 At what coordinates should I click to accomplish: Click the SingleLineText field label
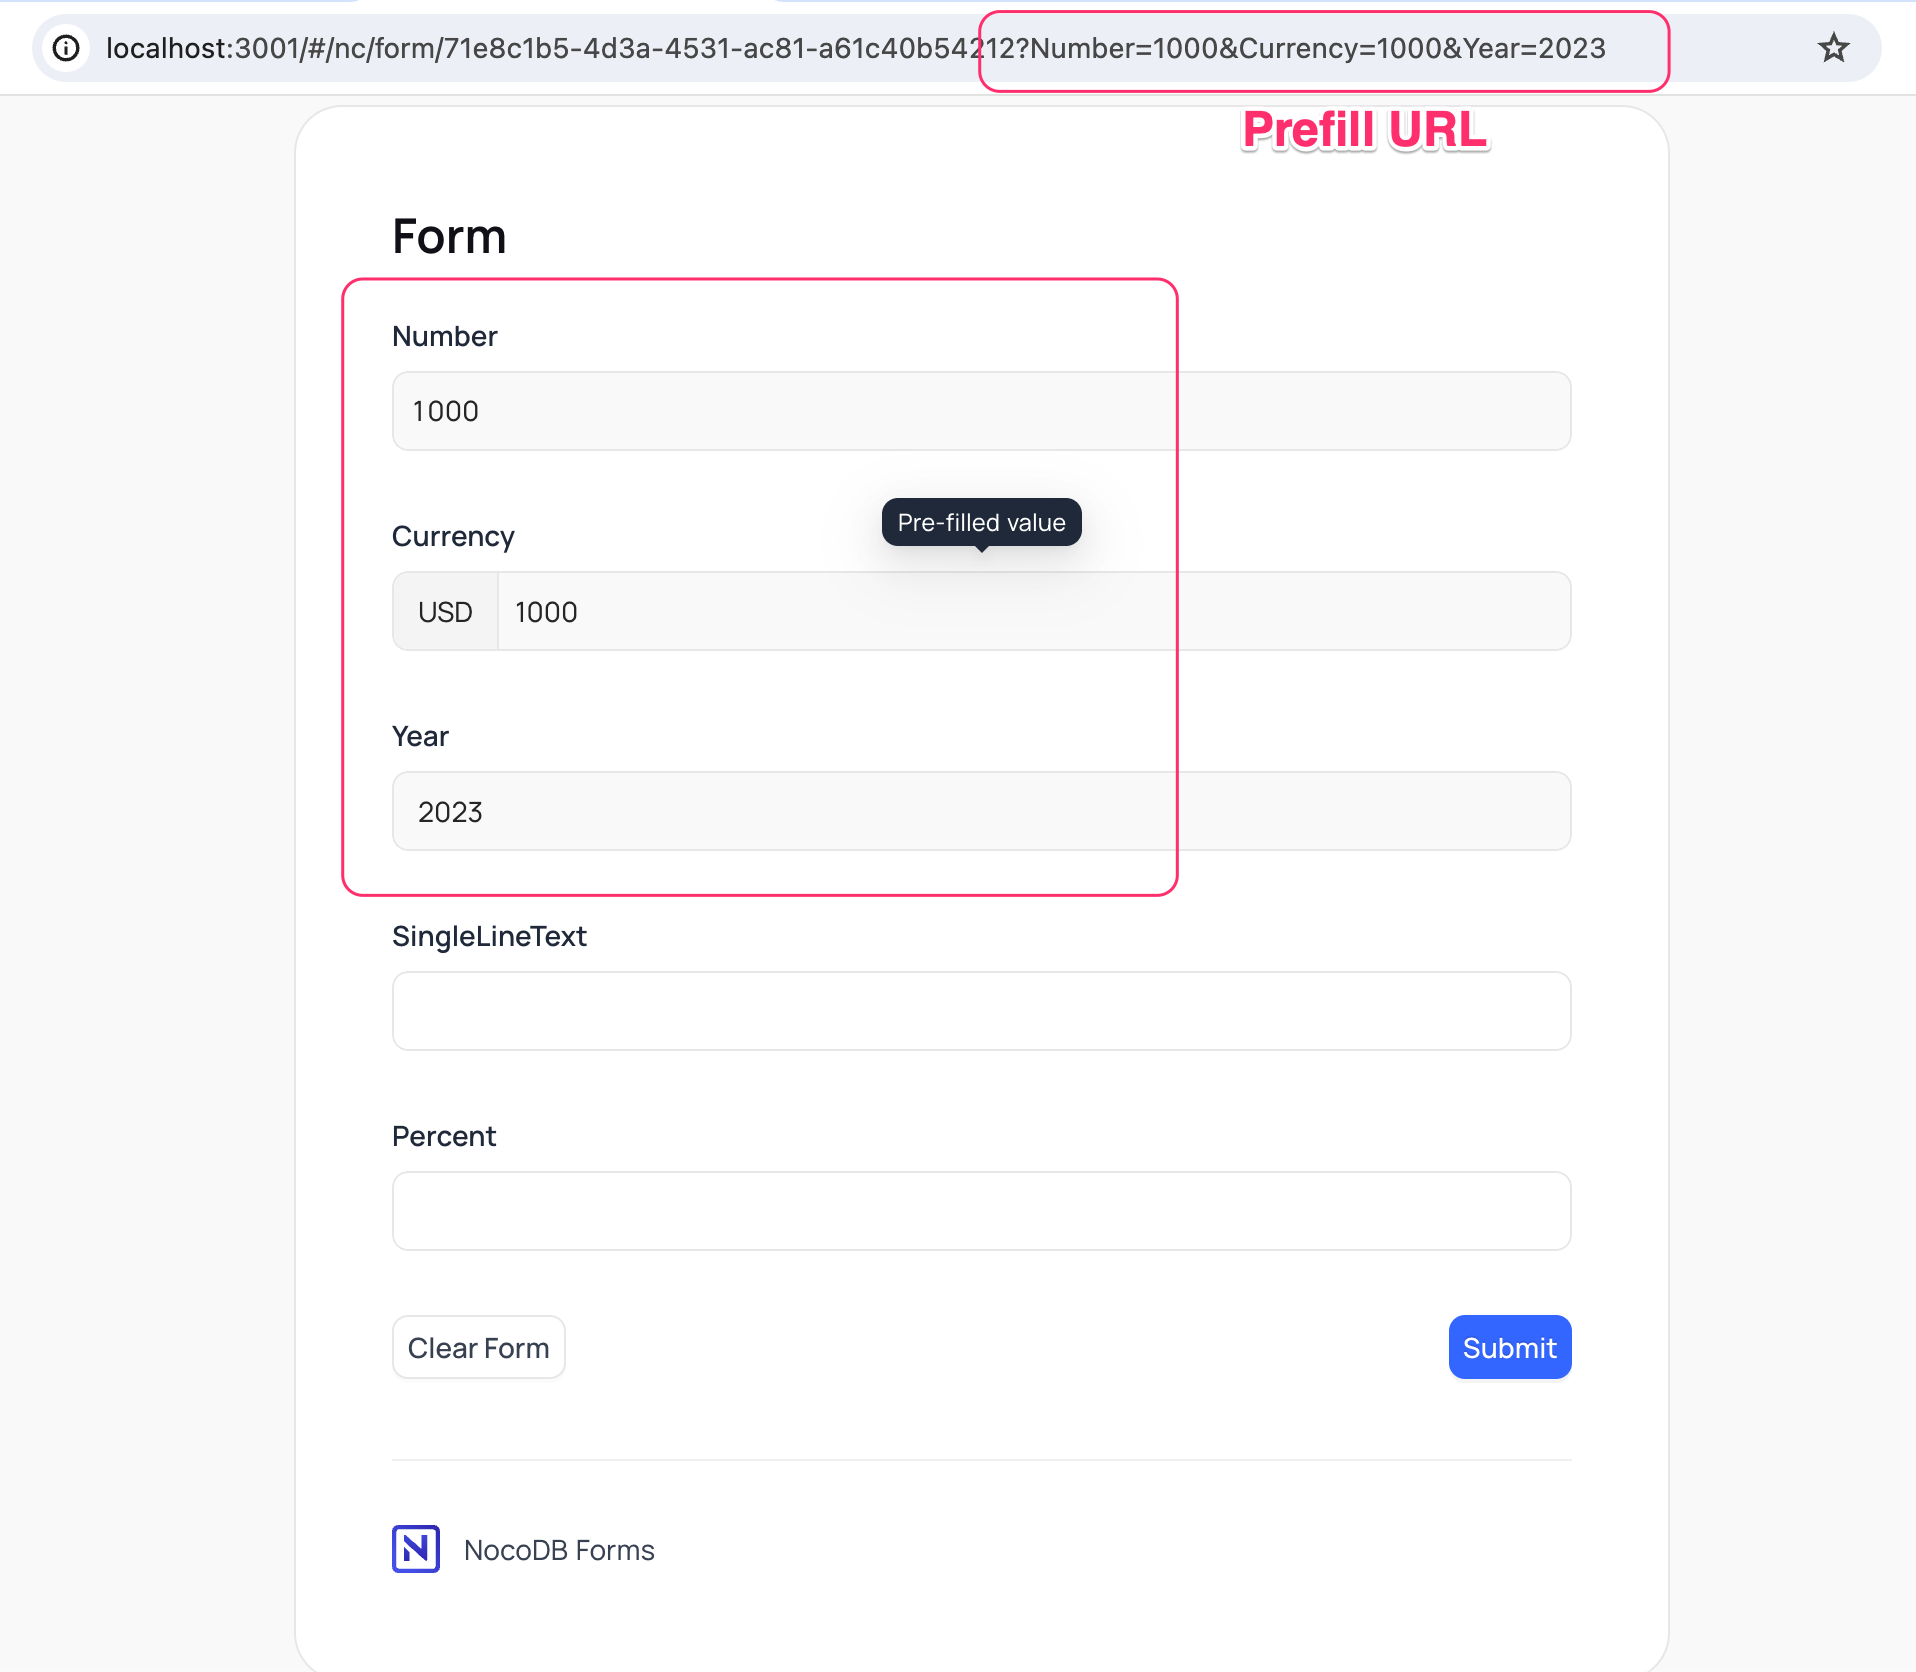coord(489,936)
